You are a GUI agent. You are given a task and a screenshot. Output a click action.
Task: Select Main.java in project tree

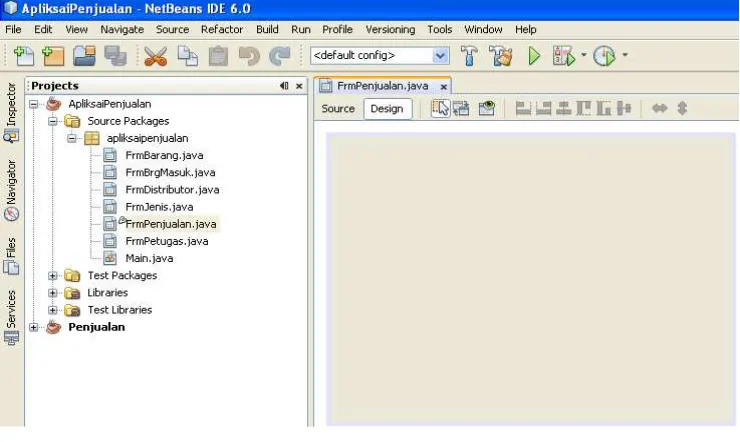pyautogui.click(x=149, y=259)
